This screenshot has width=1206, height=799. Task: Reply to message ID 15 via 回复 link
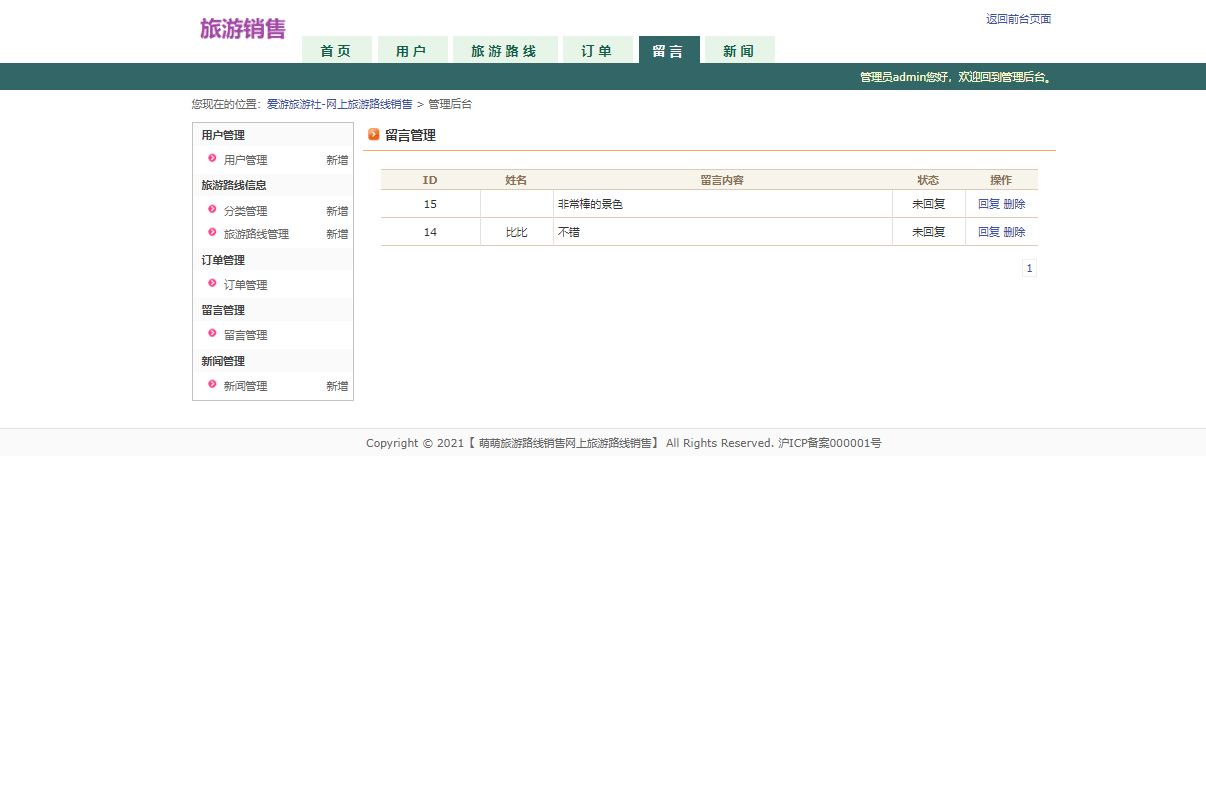pos(989,203)
